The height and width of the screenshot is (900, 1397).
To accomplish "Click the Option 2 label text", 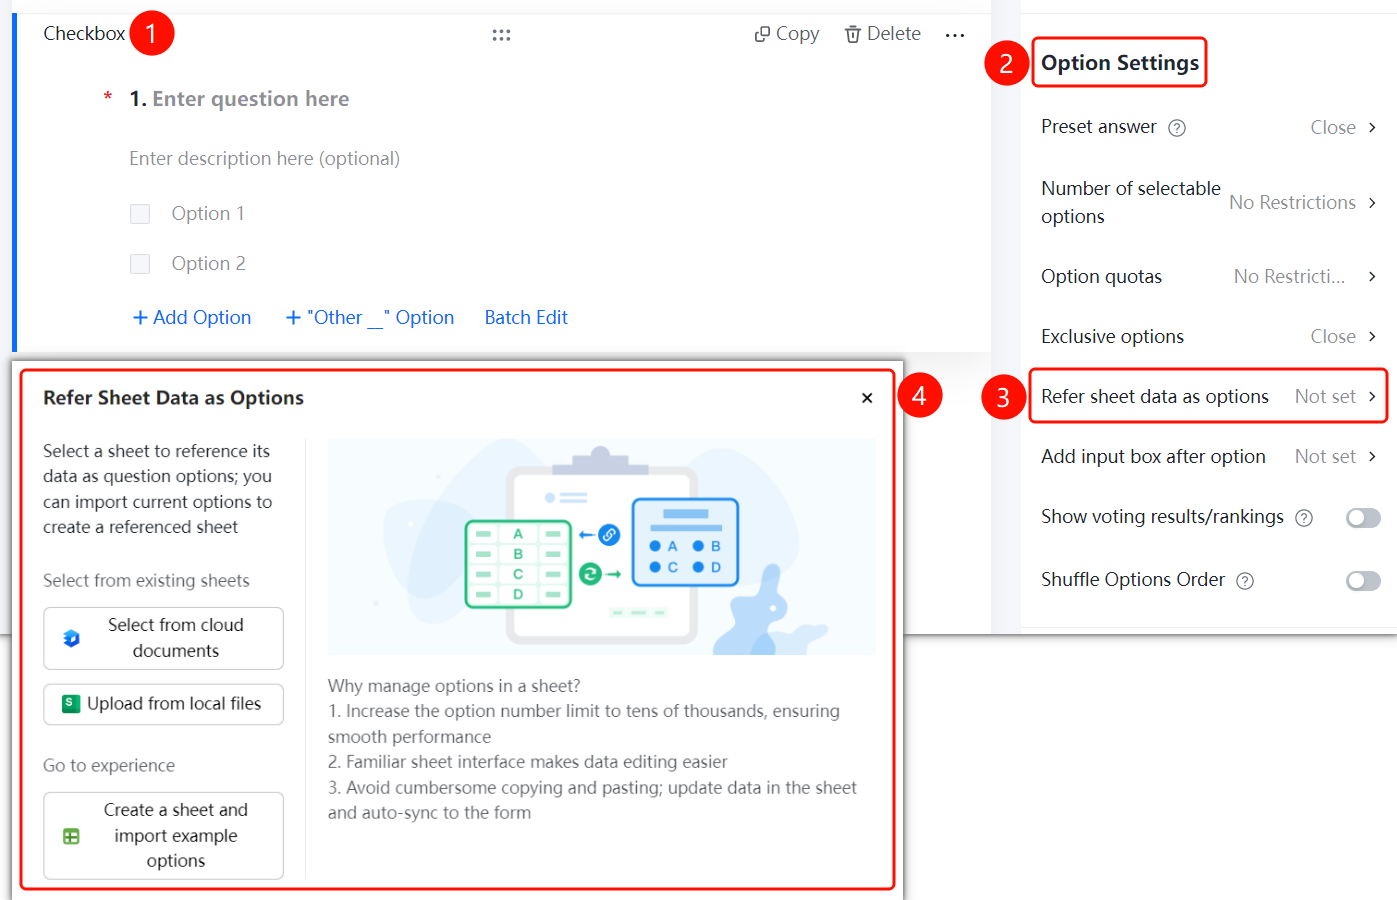I will coord(208,263).
